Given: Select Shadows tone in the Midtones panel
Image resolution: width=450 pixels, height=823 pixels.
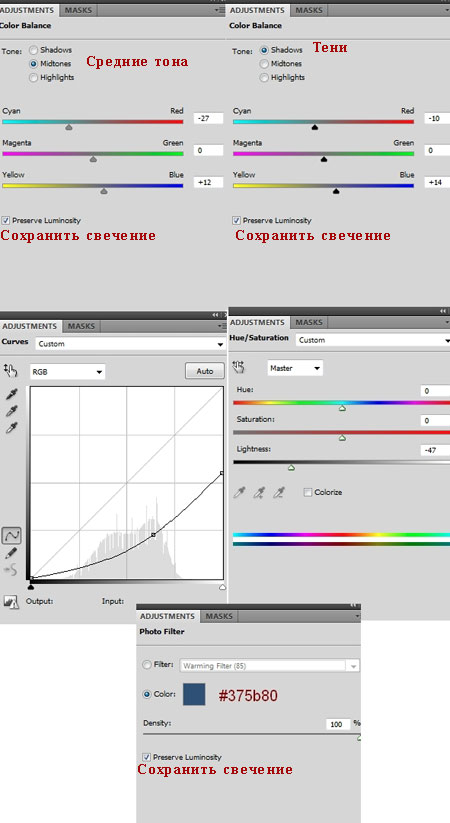Looking at the screenshot, I should pos(34,50).
